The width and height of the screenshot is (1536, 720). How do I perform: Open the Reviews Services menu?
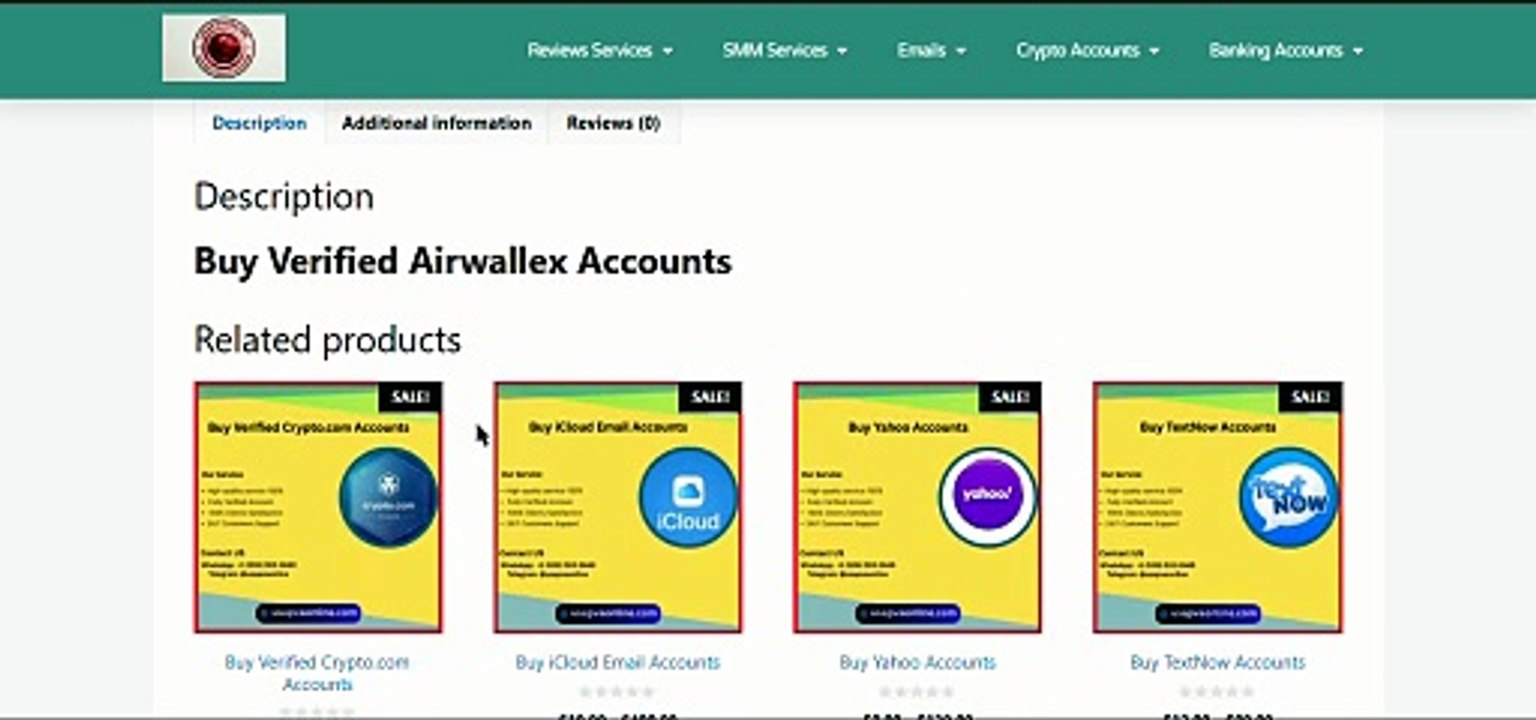point(600,50)
